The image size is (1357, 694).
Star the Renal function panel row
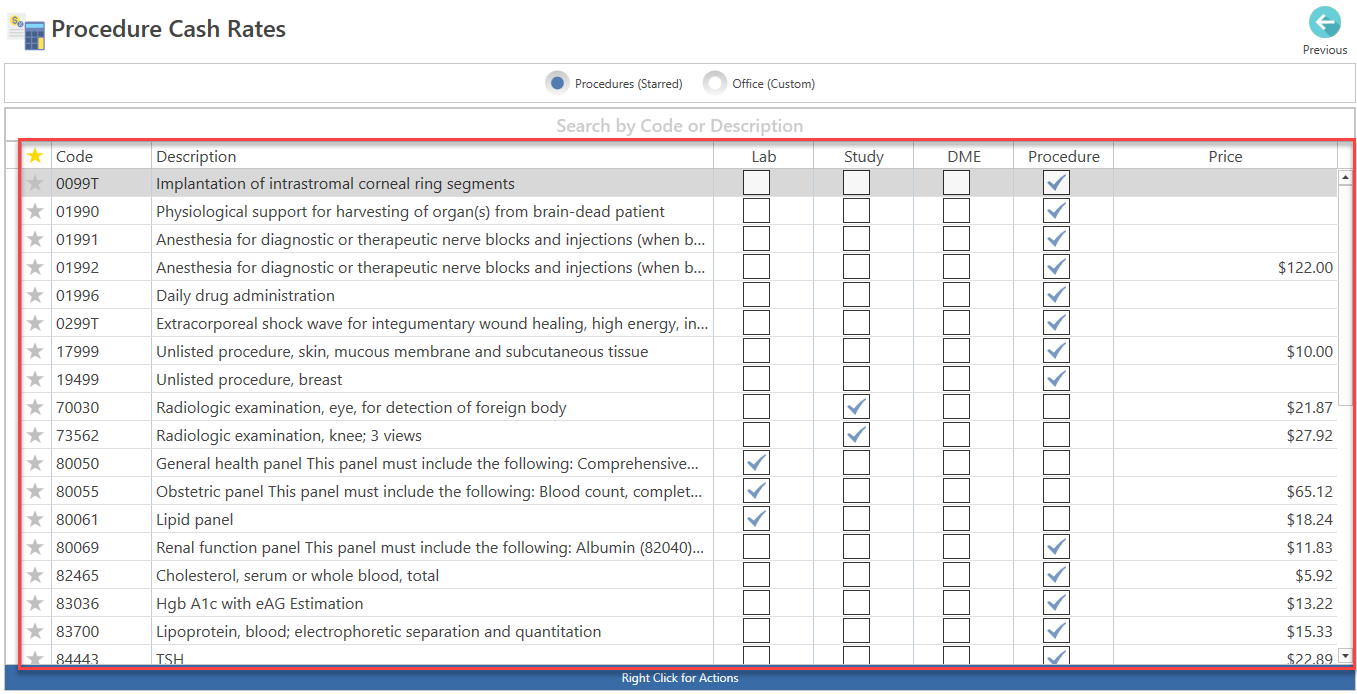coord(36,548)
